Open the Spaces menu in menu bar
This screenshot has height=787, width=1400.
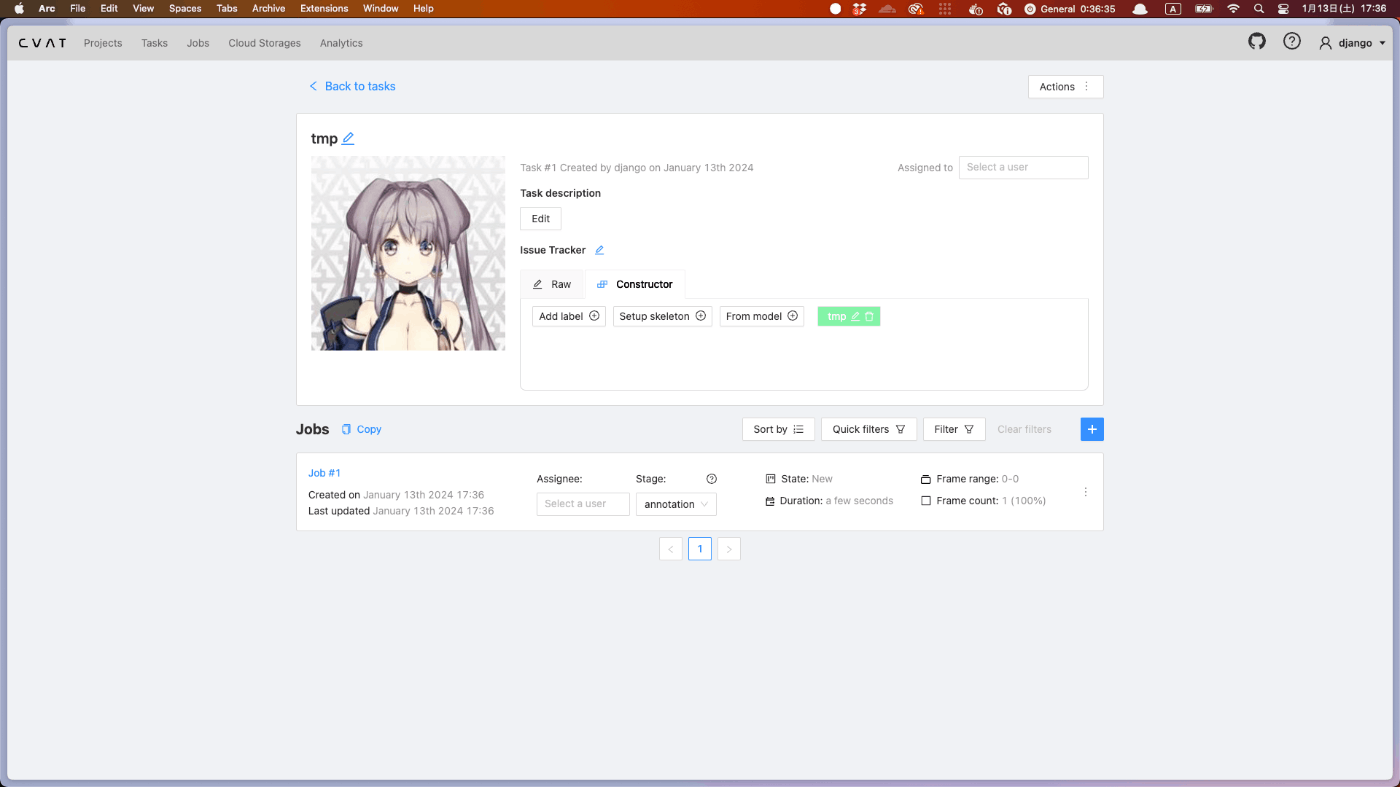click(185, 8)
